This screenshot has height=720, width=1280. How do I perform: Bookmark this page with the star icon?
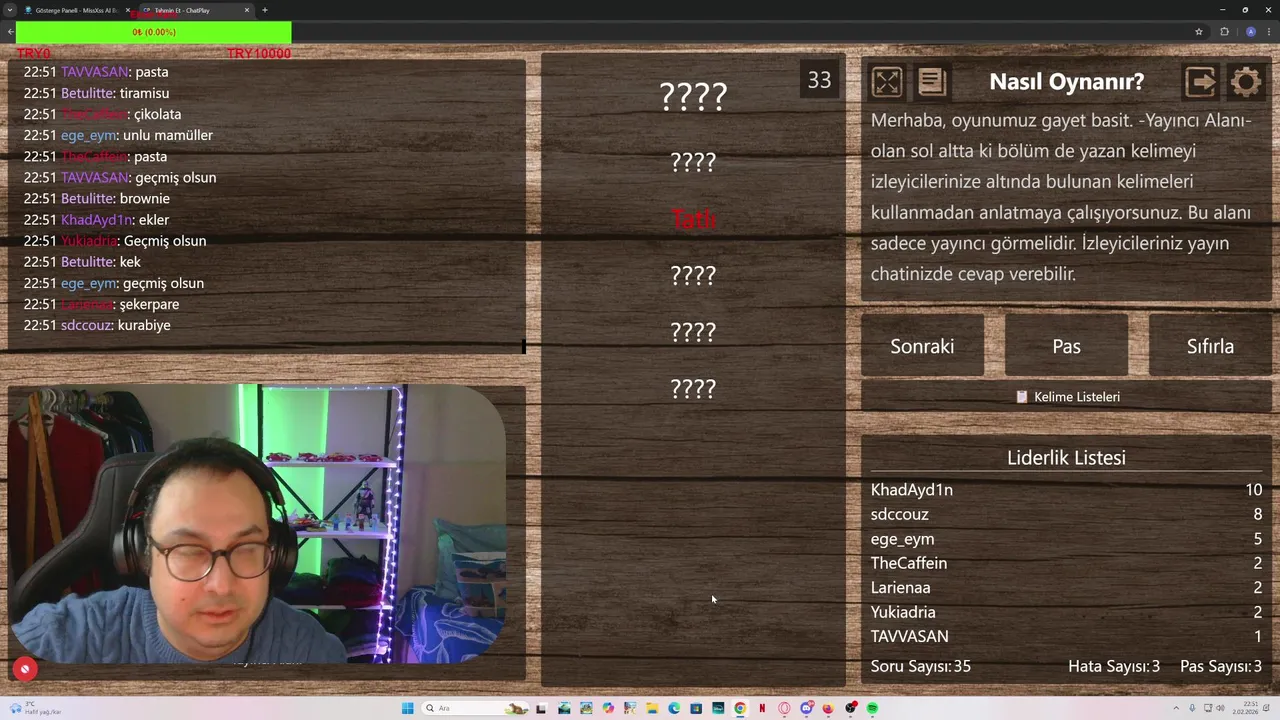pyautogui.click(x=1198, y=32)
